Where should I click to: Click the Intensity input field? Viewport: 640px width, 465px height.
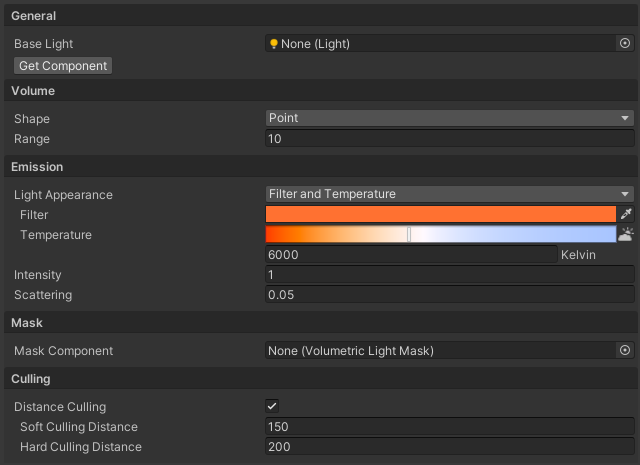(x=450, y=275)
